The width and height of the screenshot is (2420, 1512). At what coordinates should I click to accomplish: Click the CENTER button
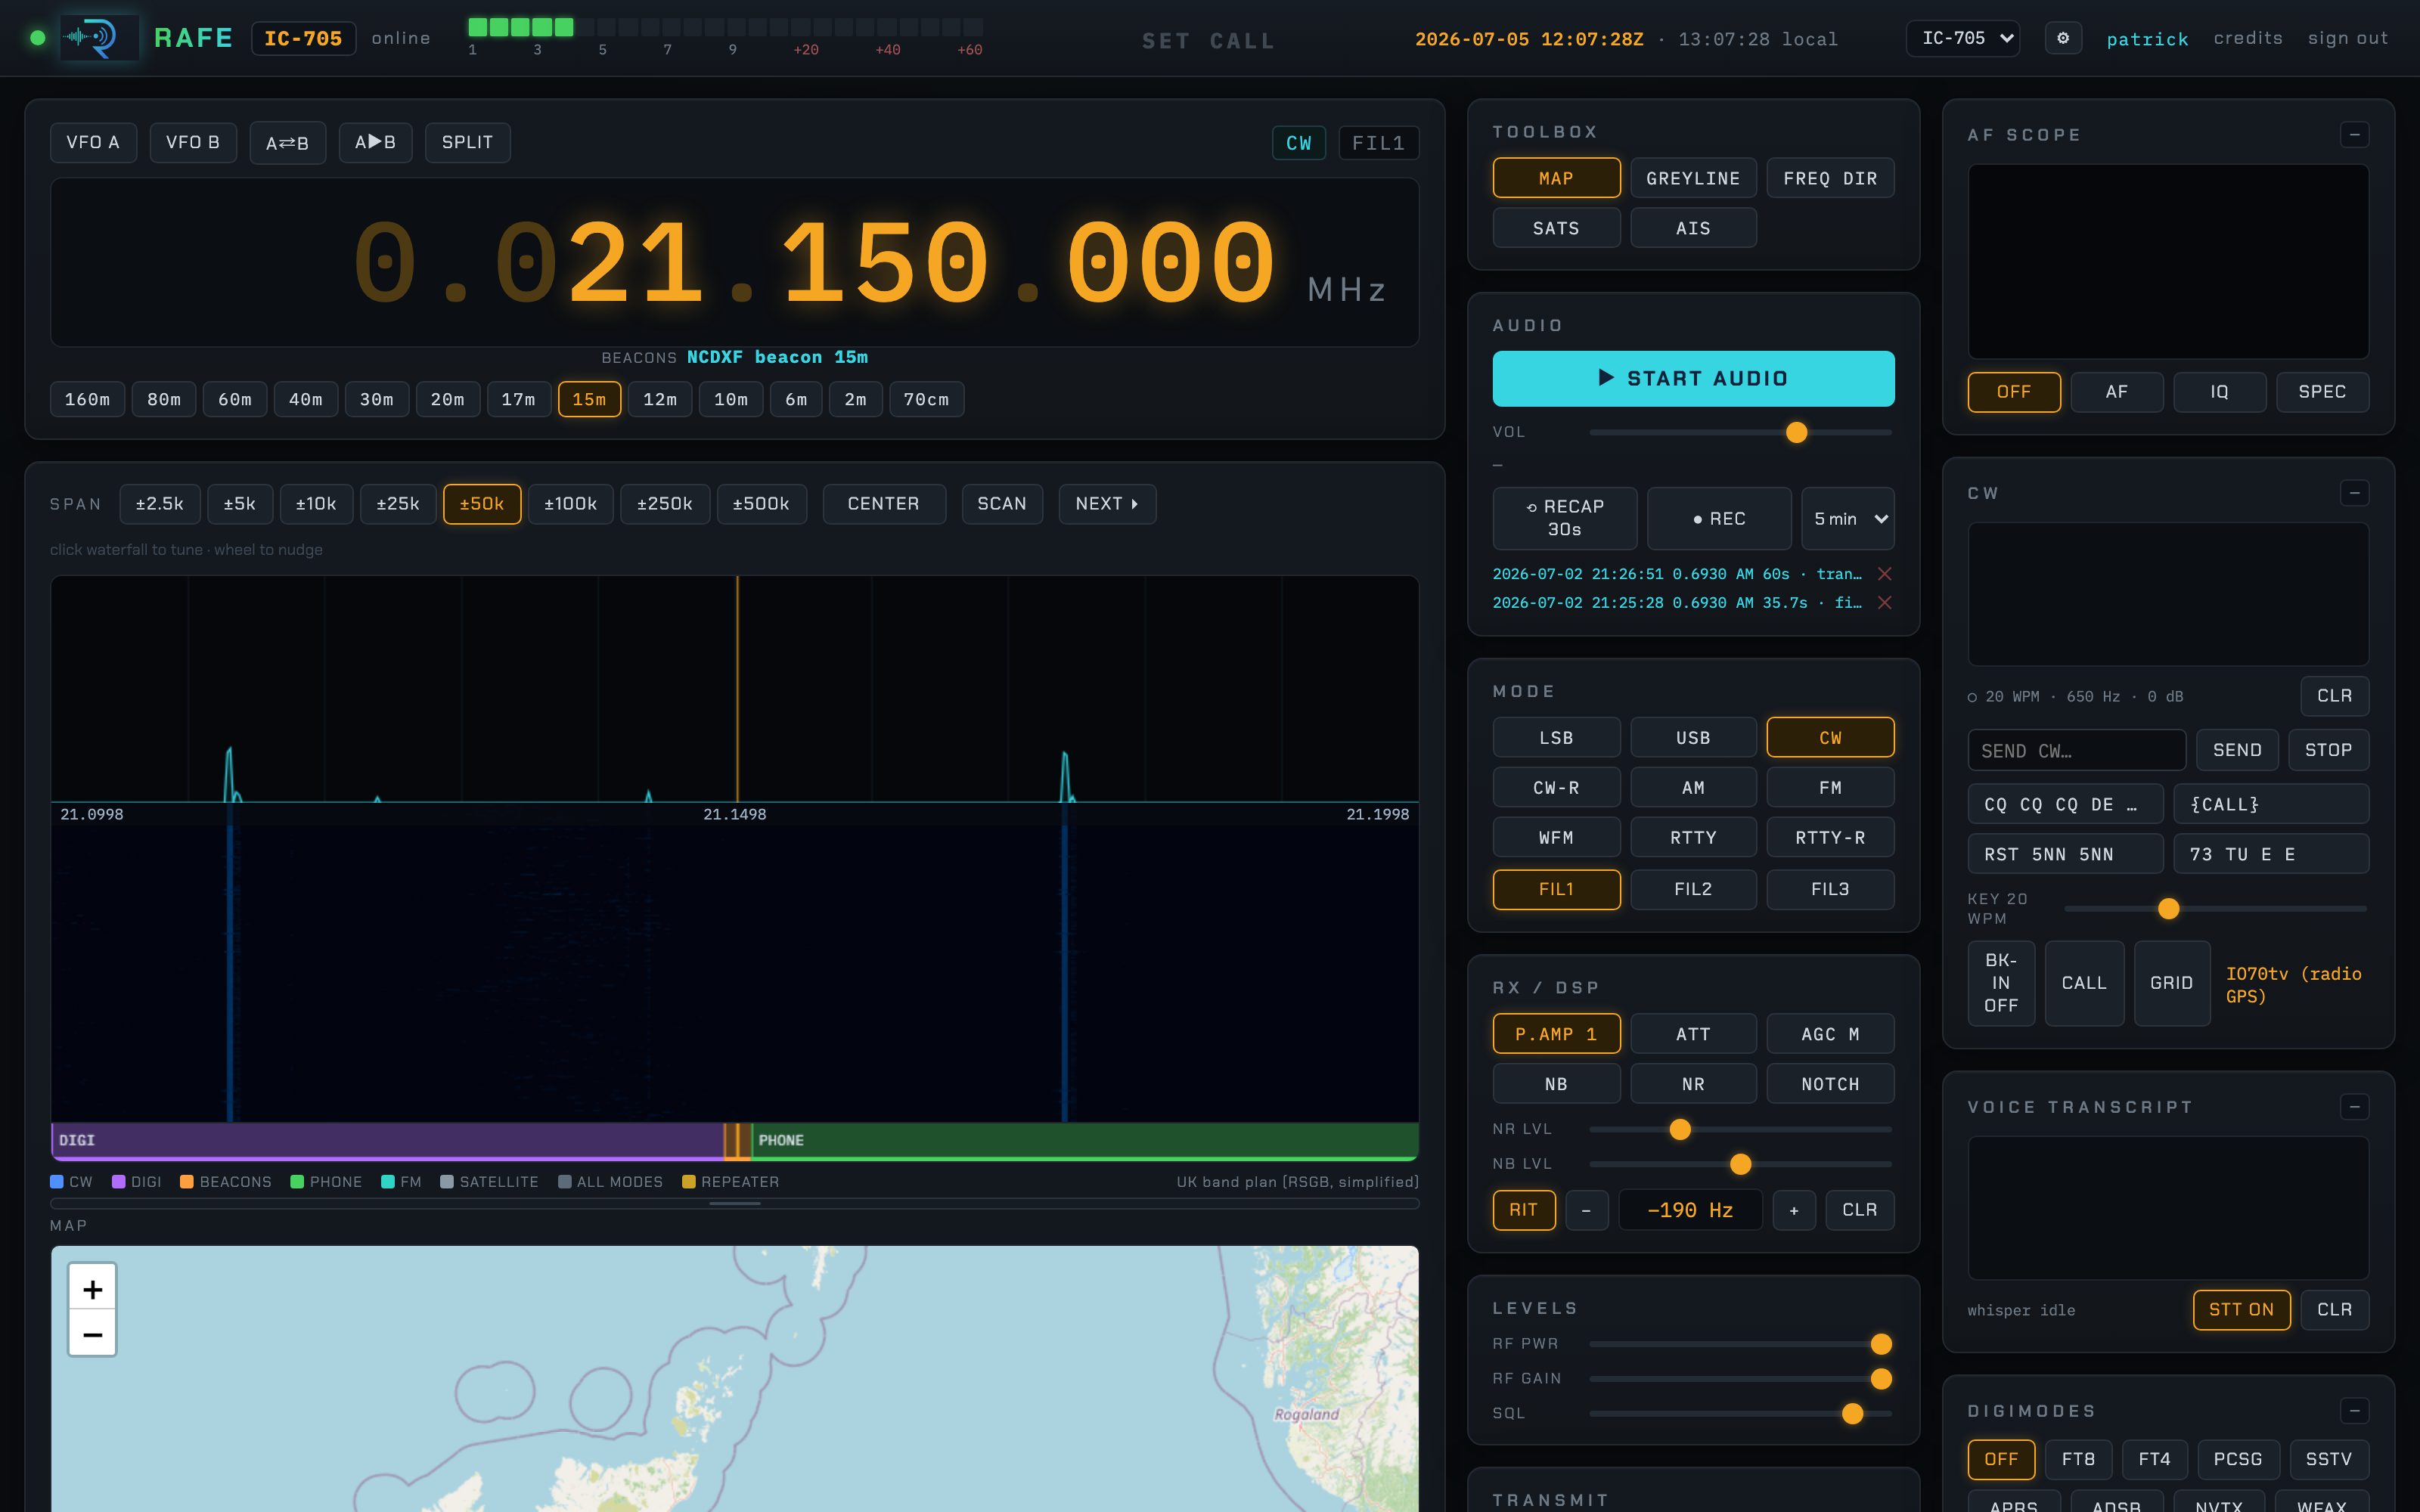[884, 504]
